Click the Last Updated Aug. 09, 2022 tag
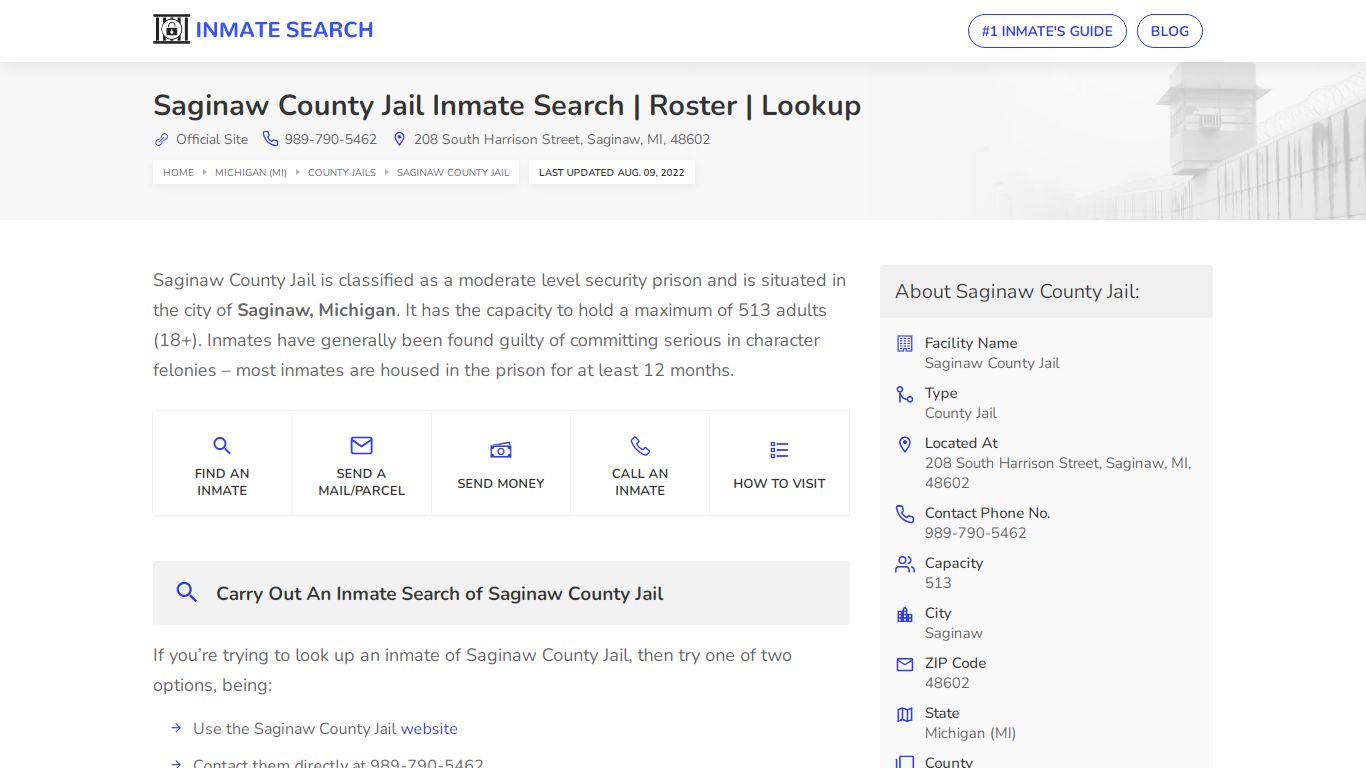1366x768 pixels. click(x=612, y=172)
